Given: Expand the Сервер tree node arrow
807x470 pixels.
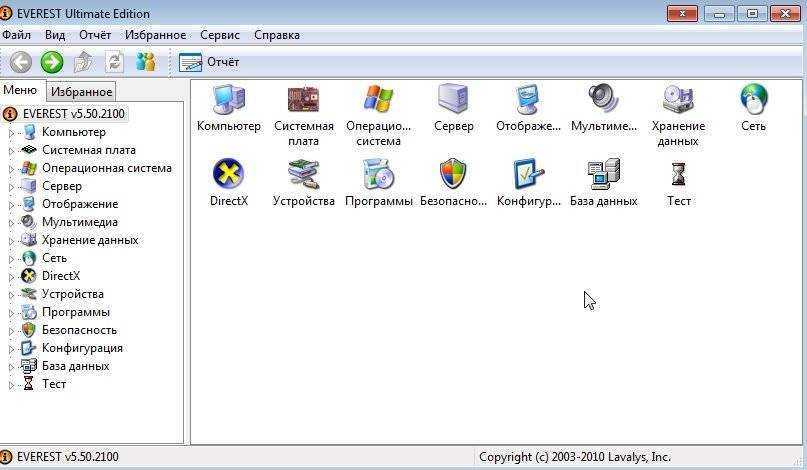Looking at the screenshot, I should pos(11,187).
